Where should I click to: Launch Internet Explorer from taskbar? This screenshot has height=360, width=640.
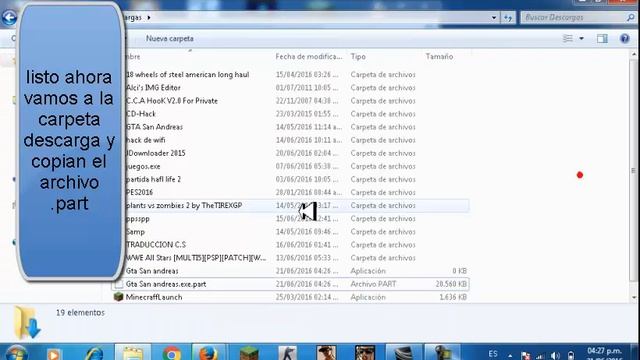pos(95,353)
